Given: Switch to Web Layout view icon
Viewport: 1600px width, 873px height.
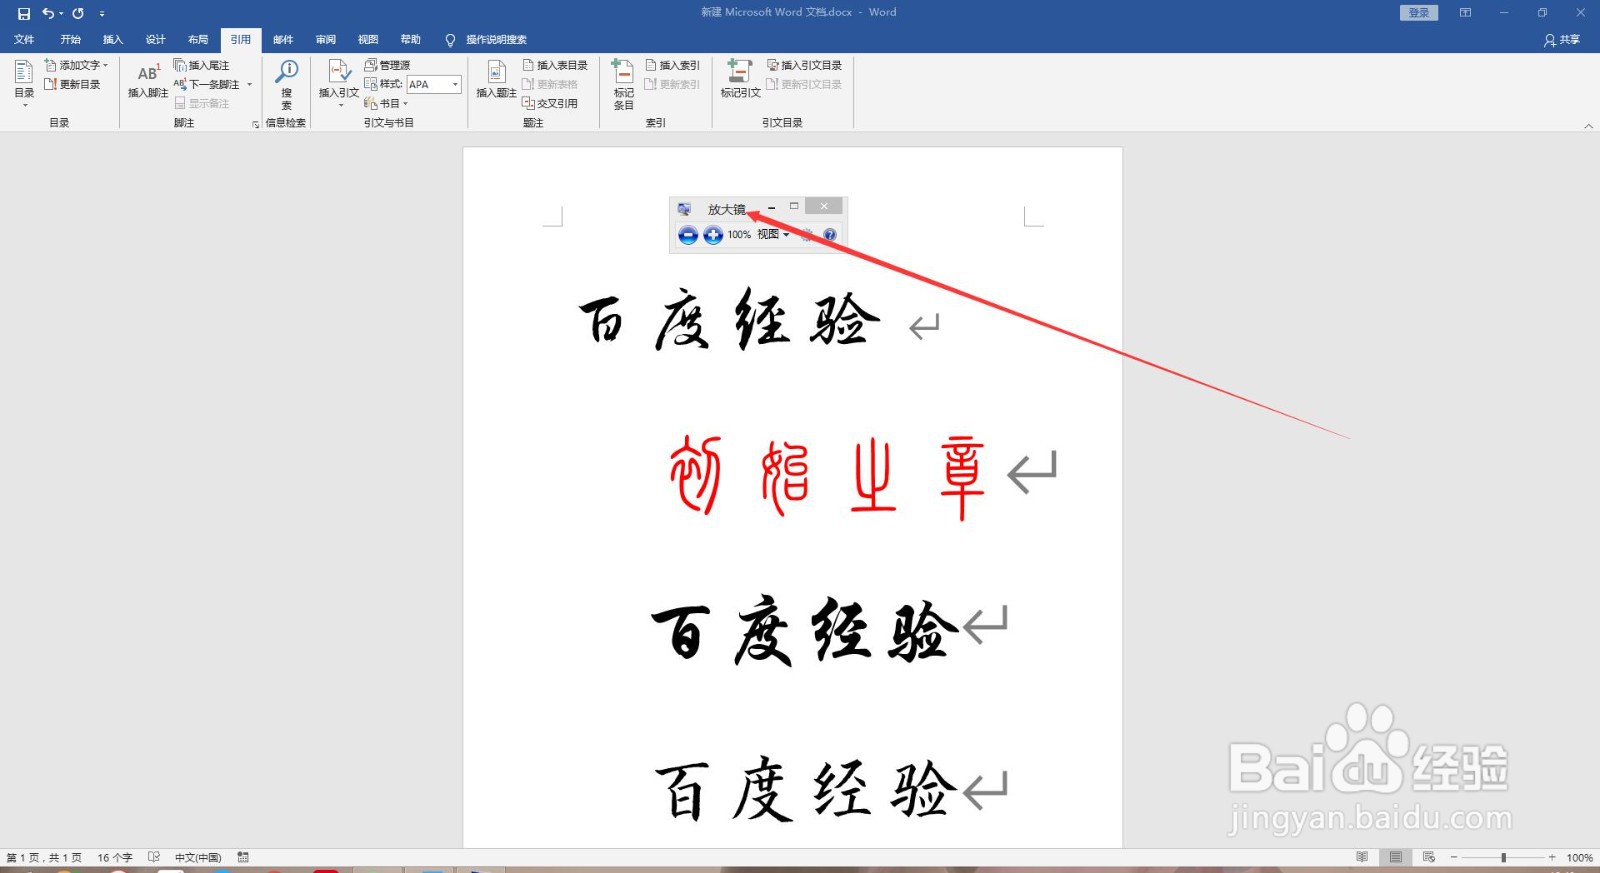Looking at the screenshot, I should [1429, 857].
